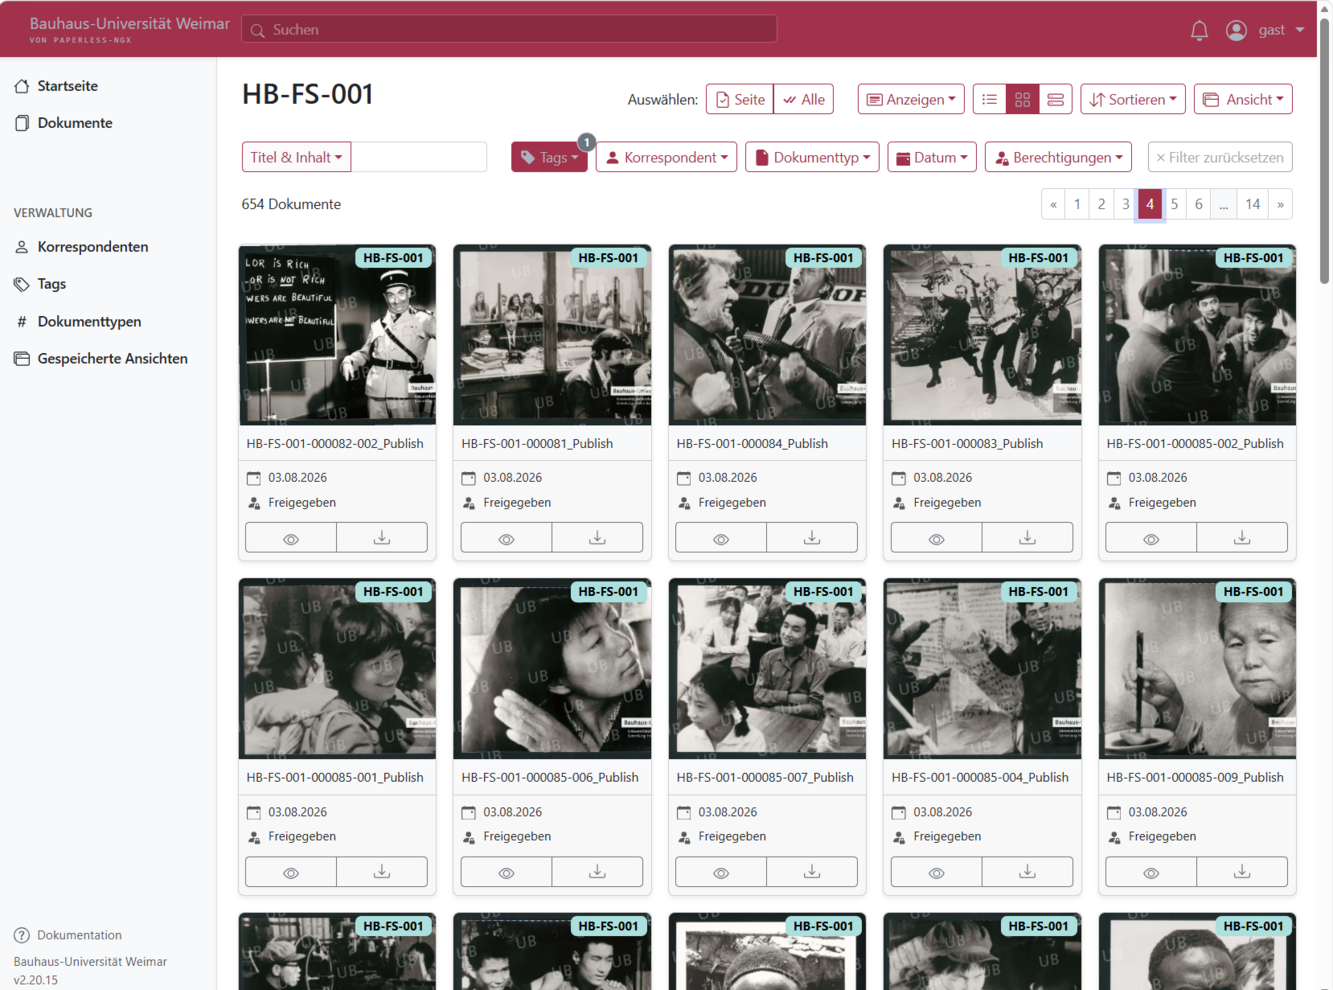Download HB-FS-001-000085-004_Publish
Screen dimensions: 1333x990
pyautogui.click(x=1027, y=872)
